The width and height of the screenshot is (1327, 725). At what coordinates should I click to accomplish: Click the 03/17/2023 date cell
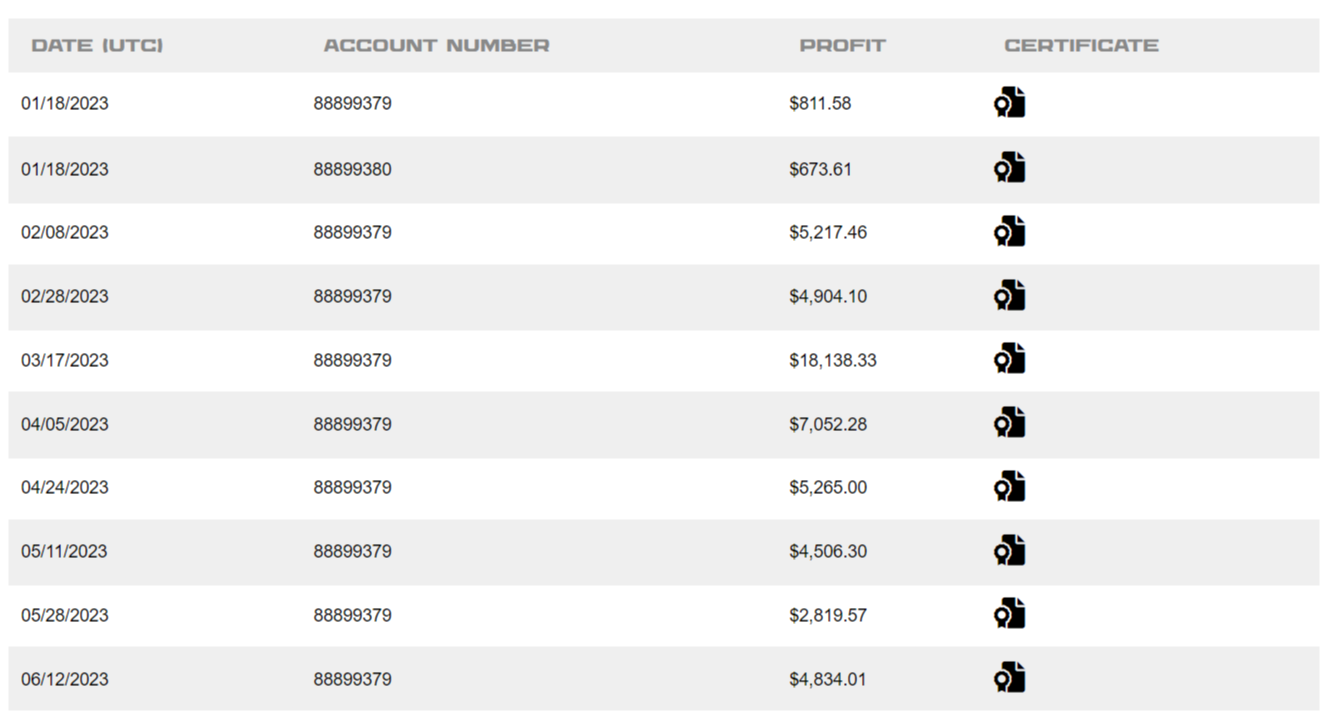[x=65, y=360]
